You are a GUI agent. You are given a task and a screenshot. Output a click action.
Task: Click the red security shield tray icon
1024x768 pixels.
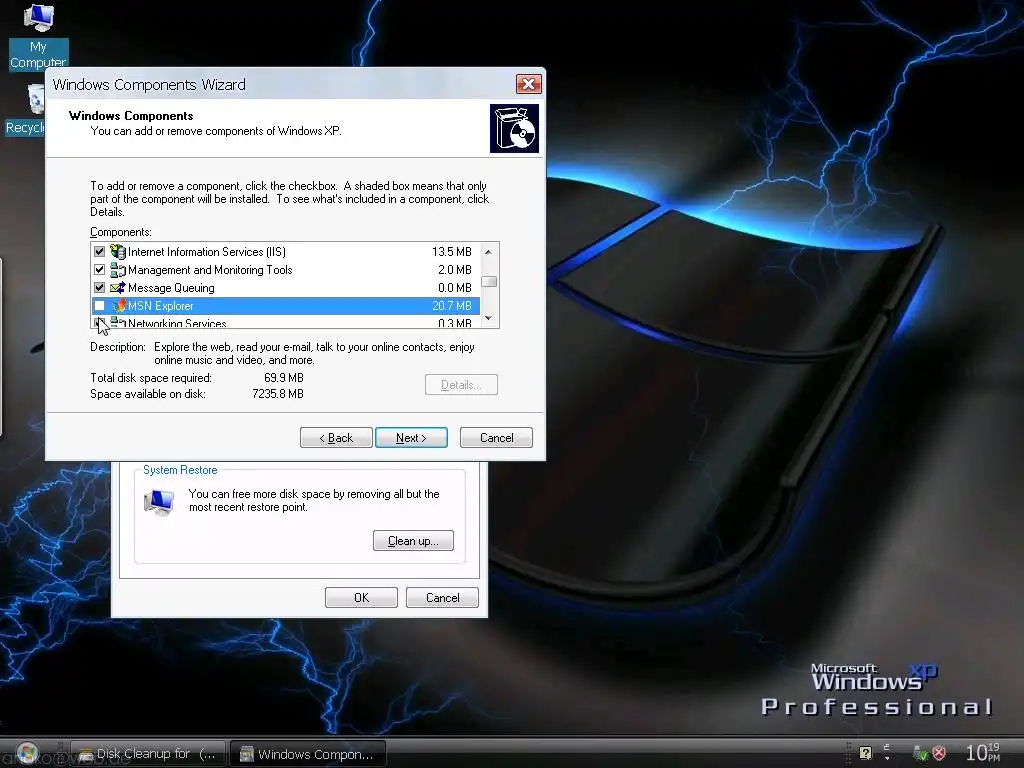tap(939, 753)
